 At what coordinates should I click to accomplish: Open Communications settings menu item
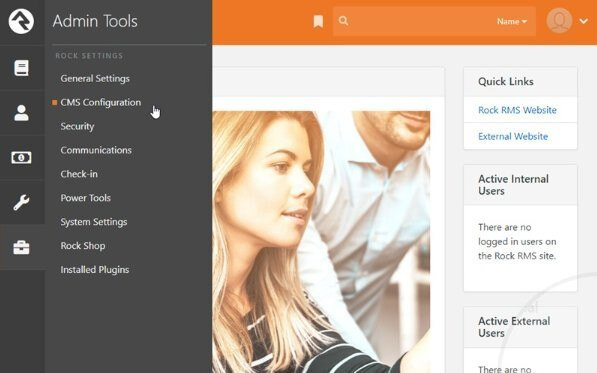pyautogui.click(x=96, y=150)
